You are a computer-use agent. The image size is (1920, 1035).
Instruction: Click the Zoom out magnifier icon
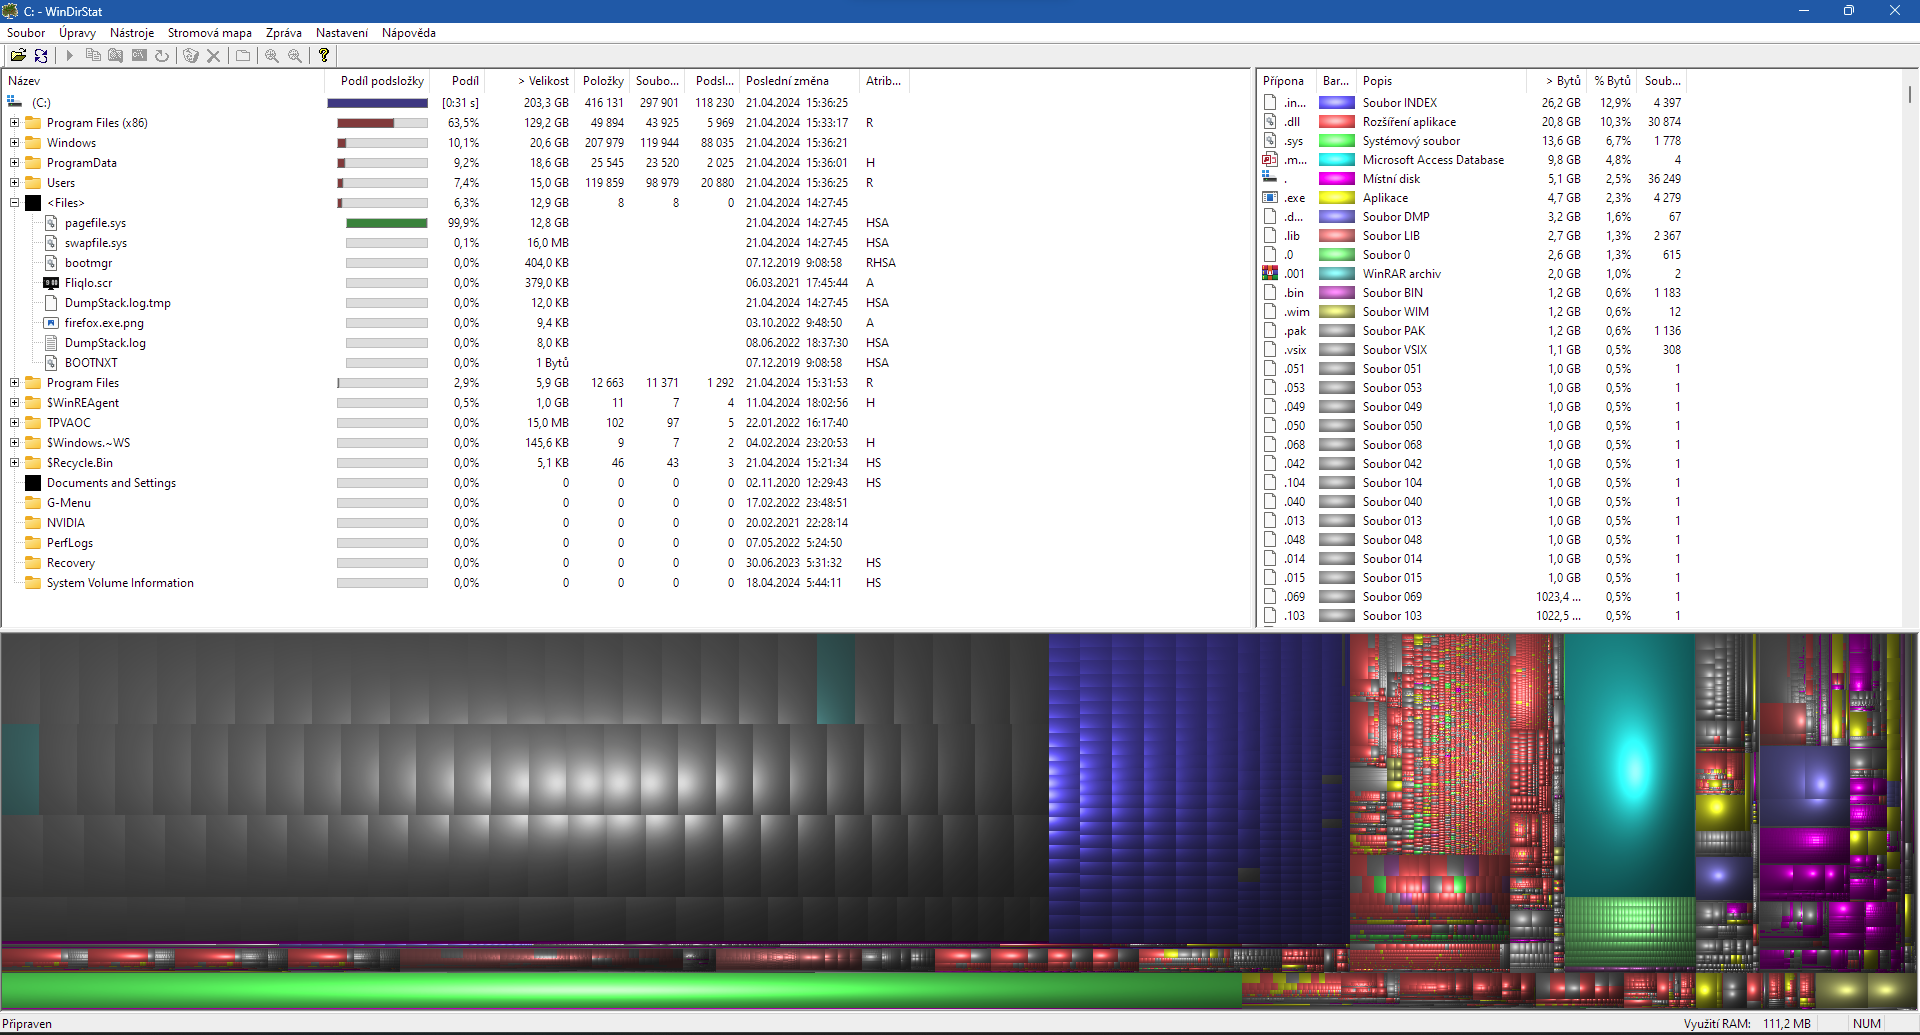[x=295, y=56]
